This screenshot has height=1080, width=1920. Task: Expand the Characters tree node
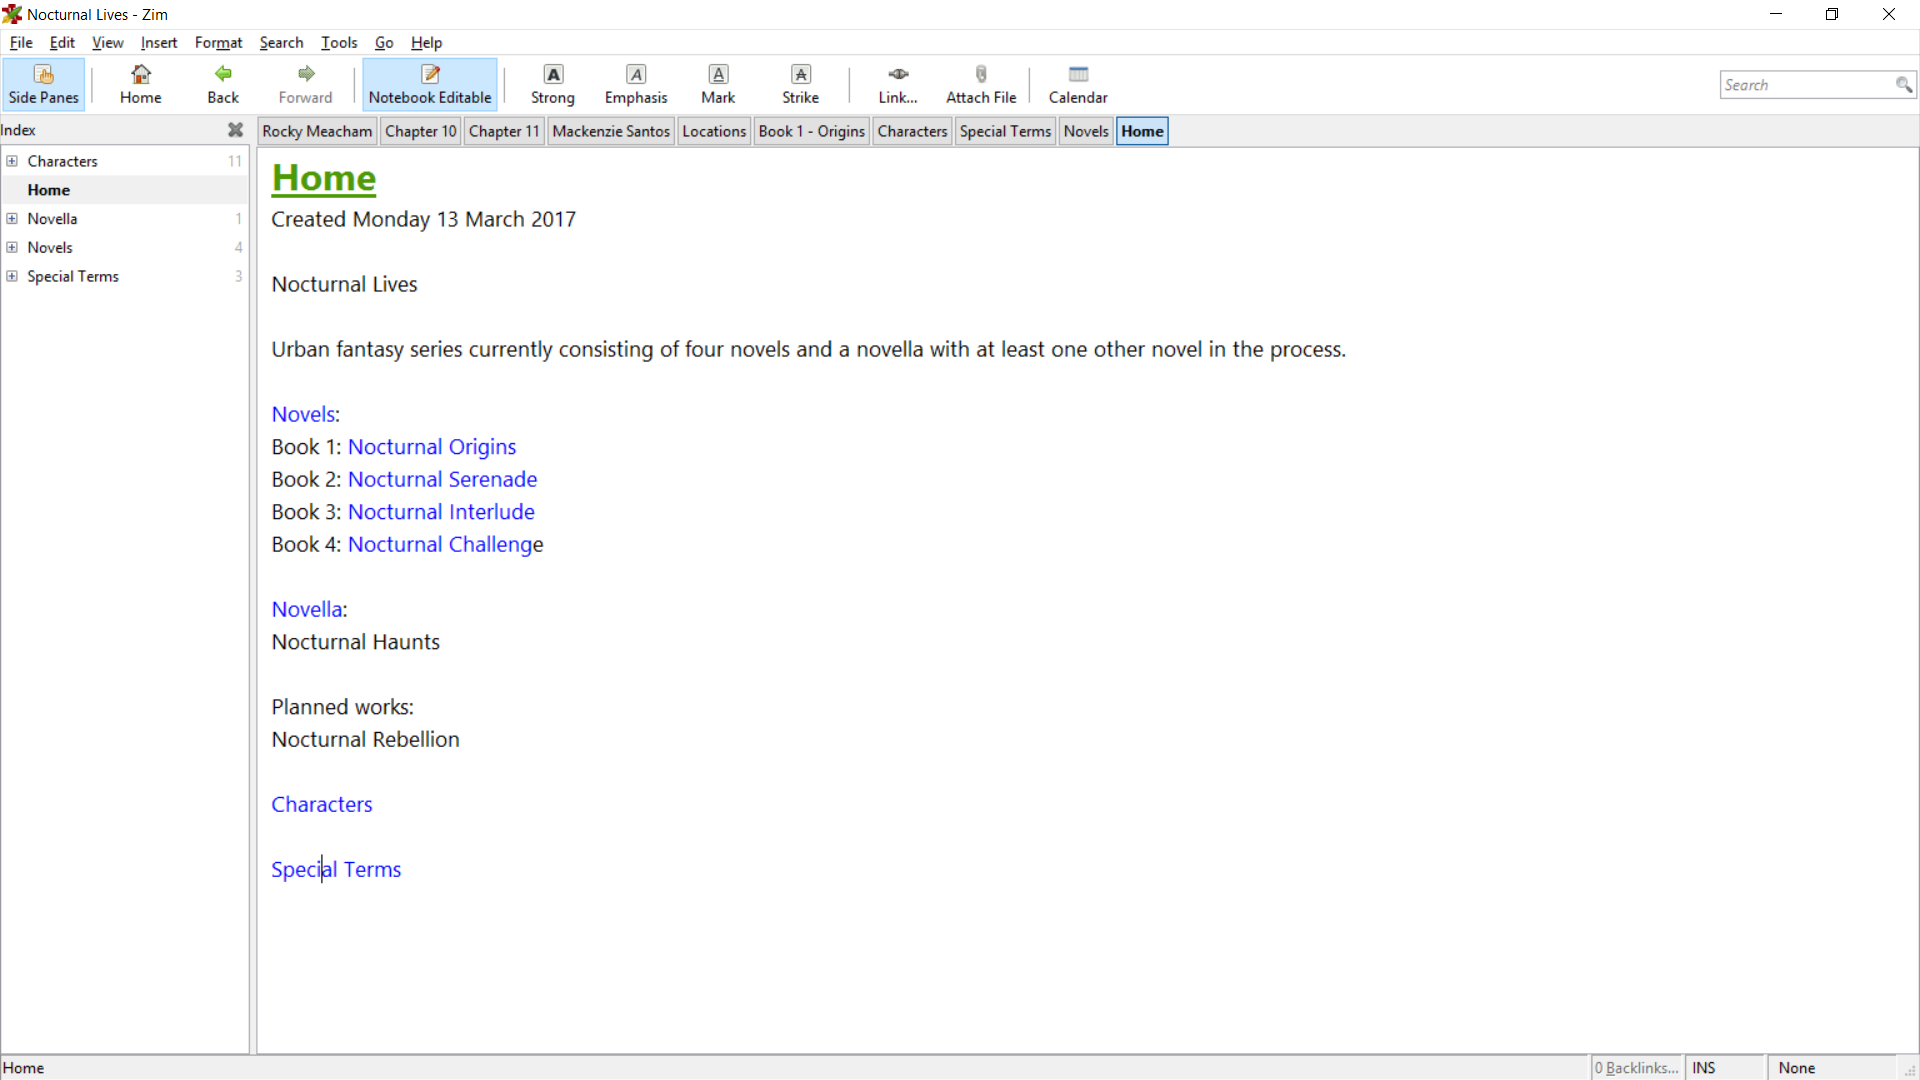tap(12, 161)
